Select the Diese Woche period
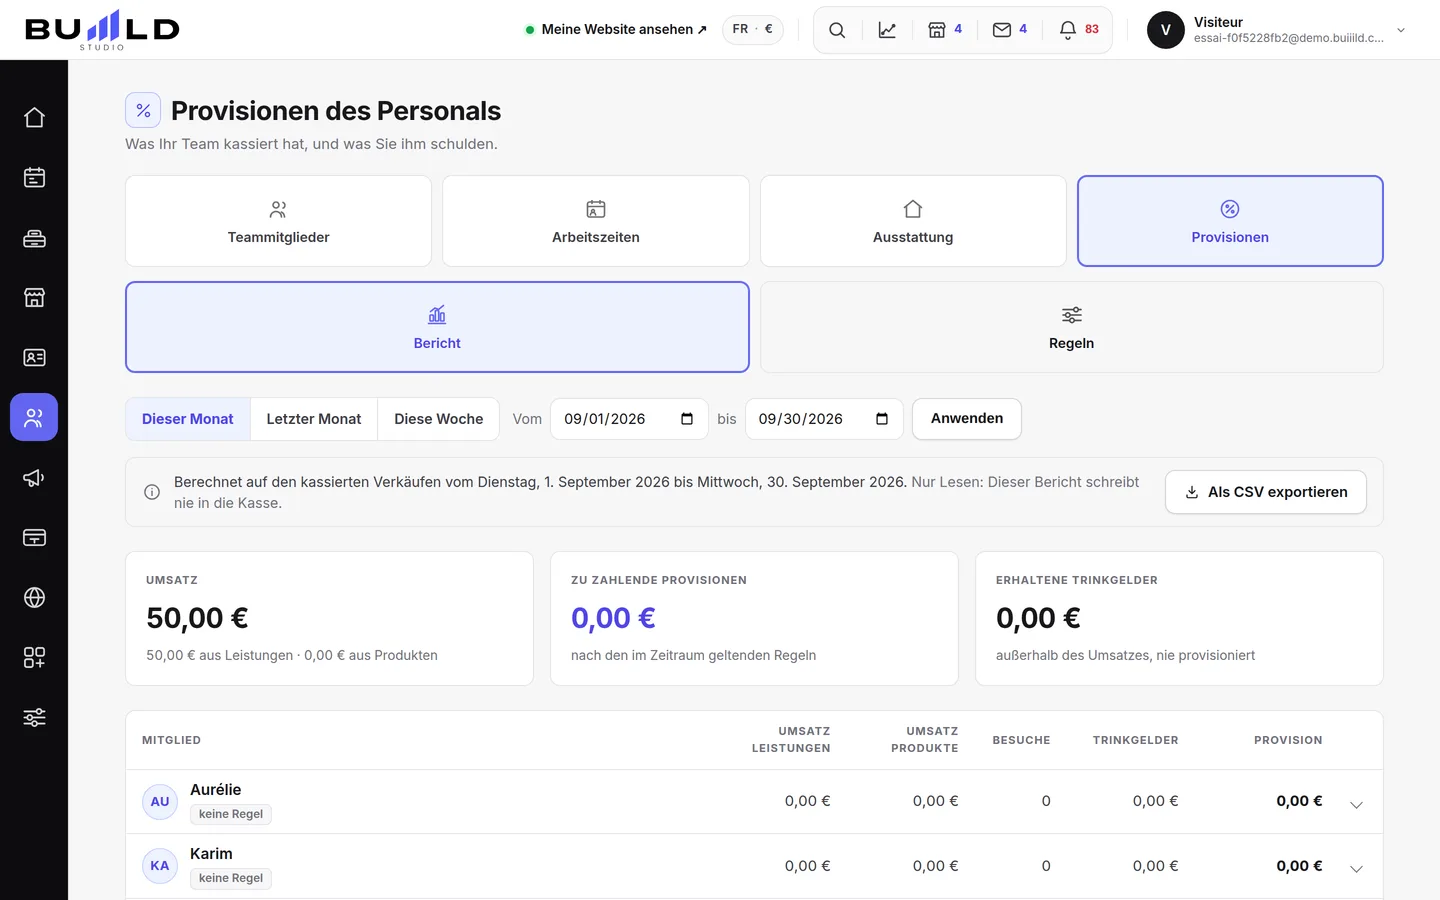The width and height of the screenshot is (1440, 900). (439, 419)
